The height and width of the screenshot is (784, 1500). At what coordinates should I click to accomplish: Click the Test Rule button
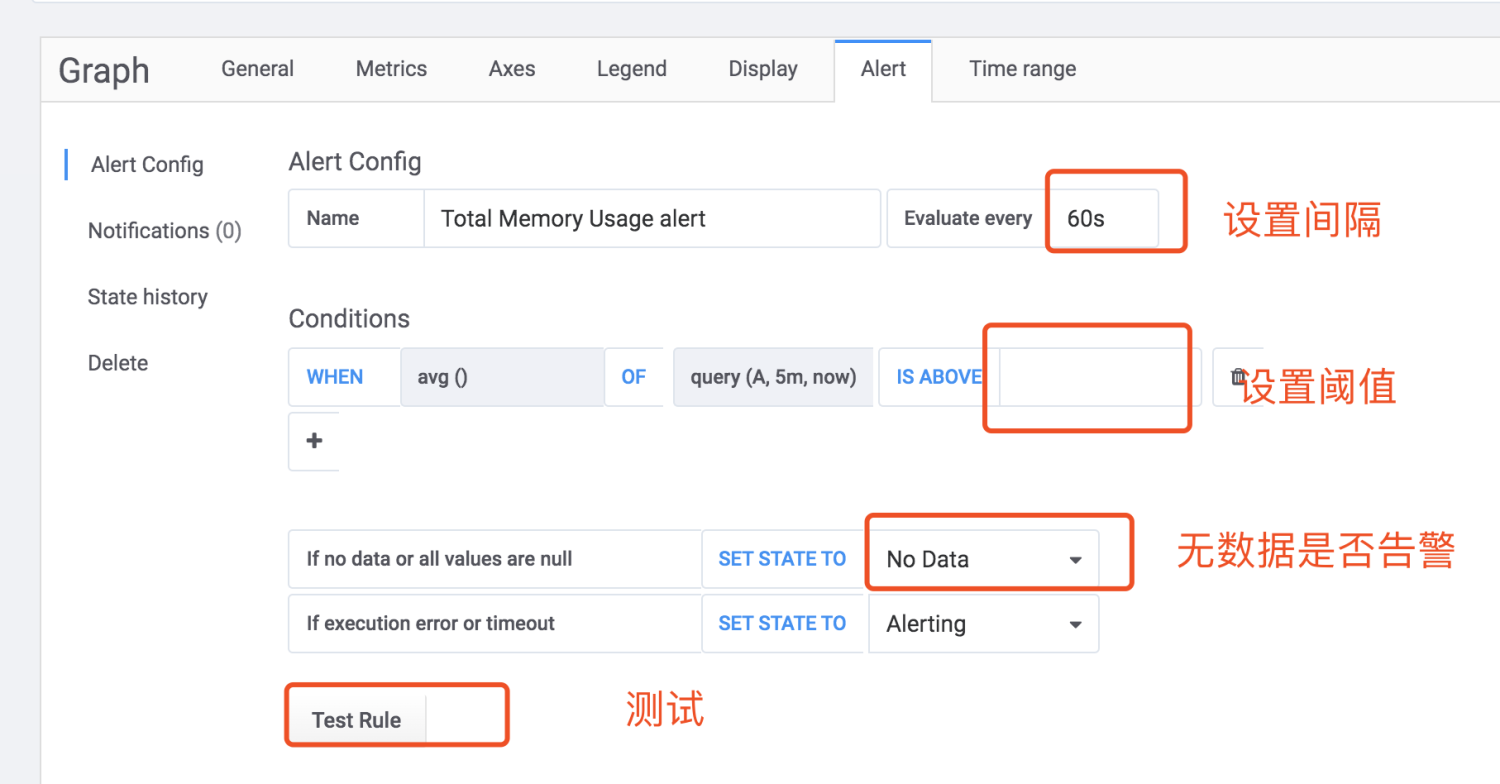[x=356, y=720]
